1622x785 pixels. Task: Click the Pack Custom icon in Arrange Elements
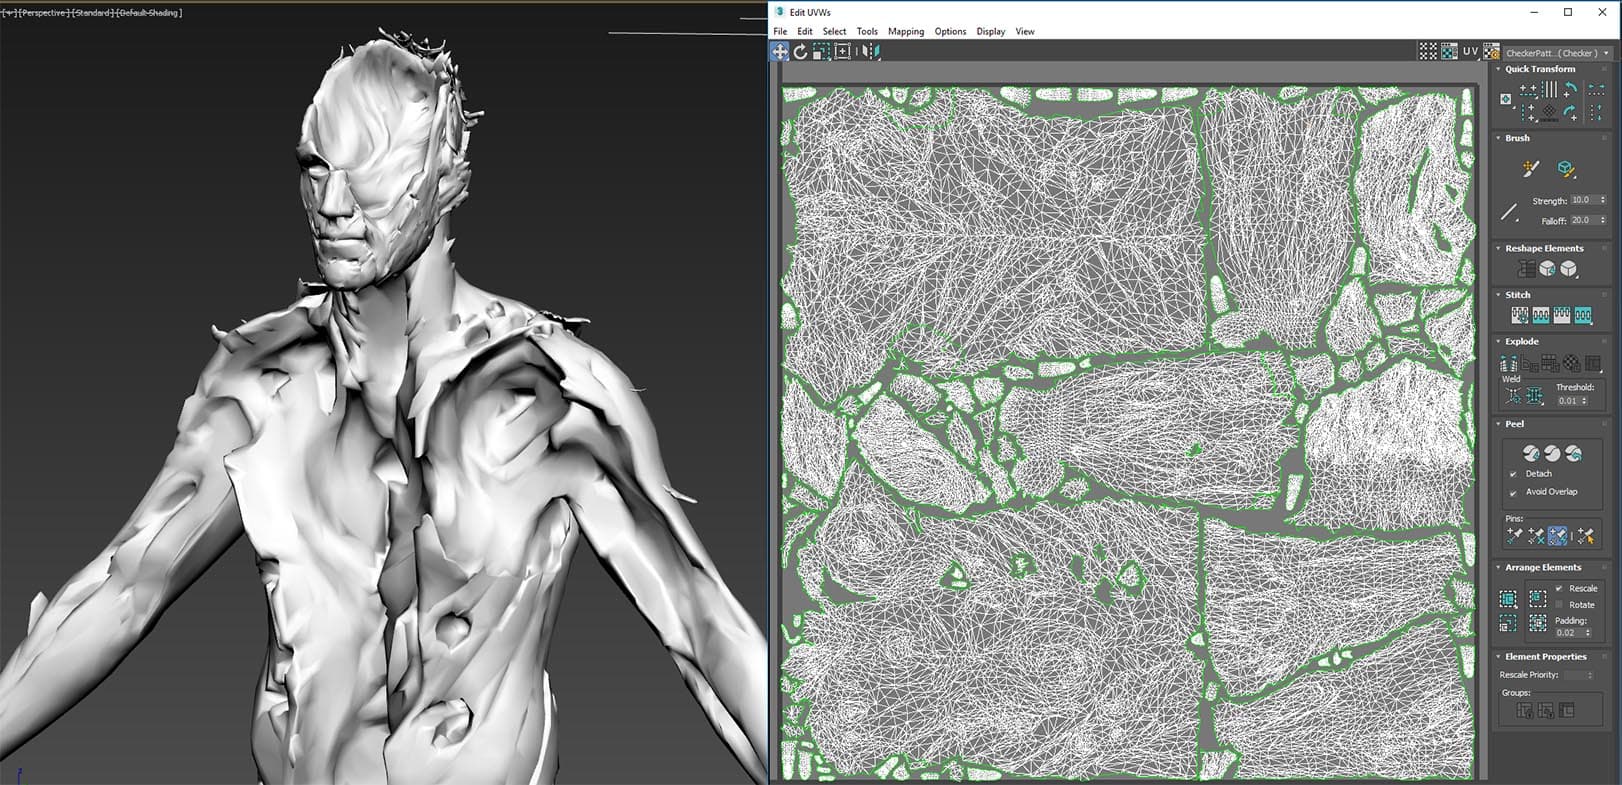point(1508,599)
